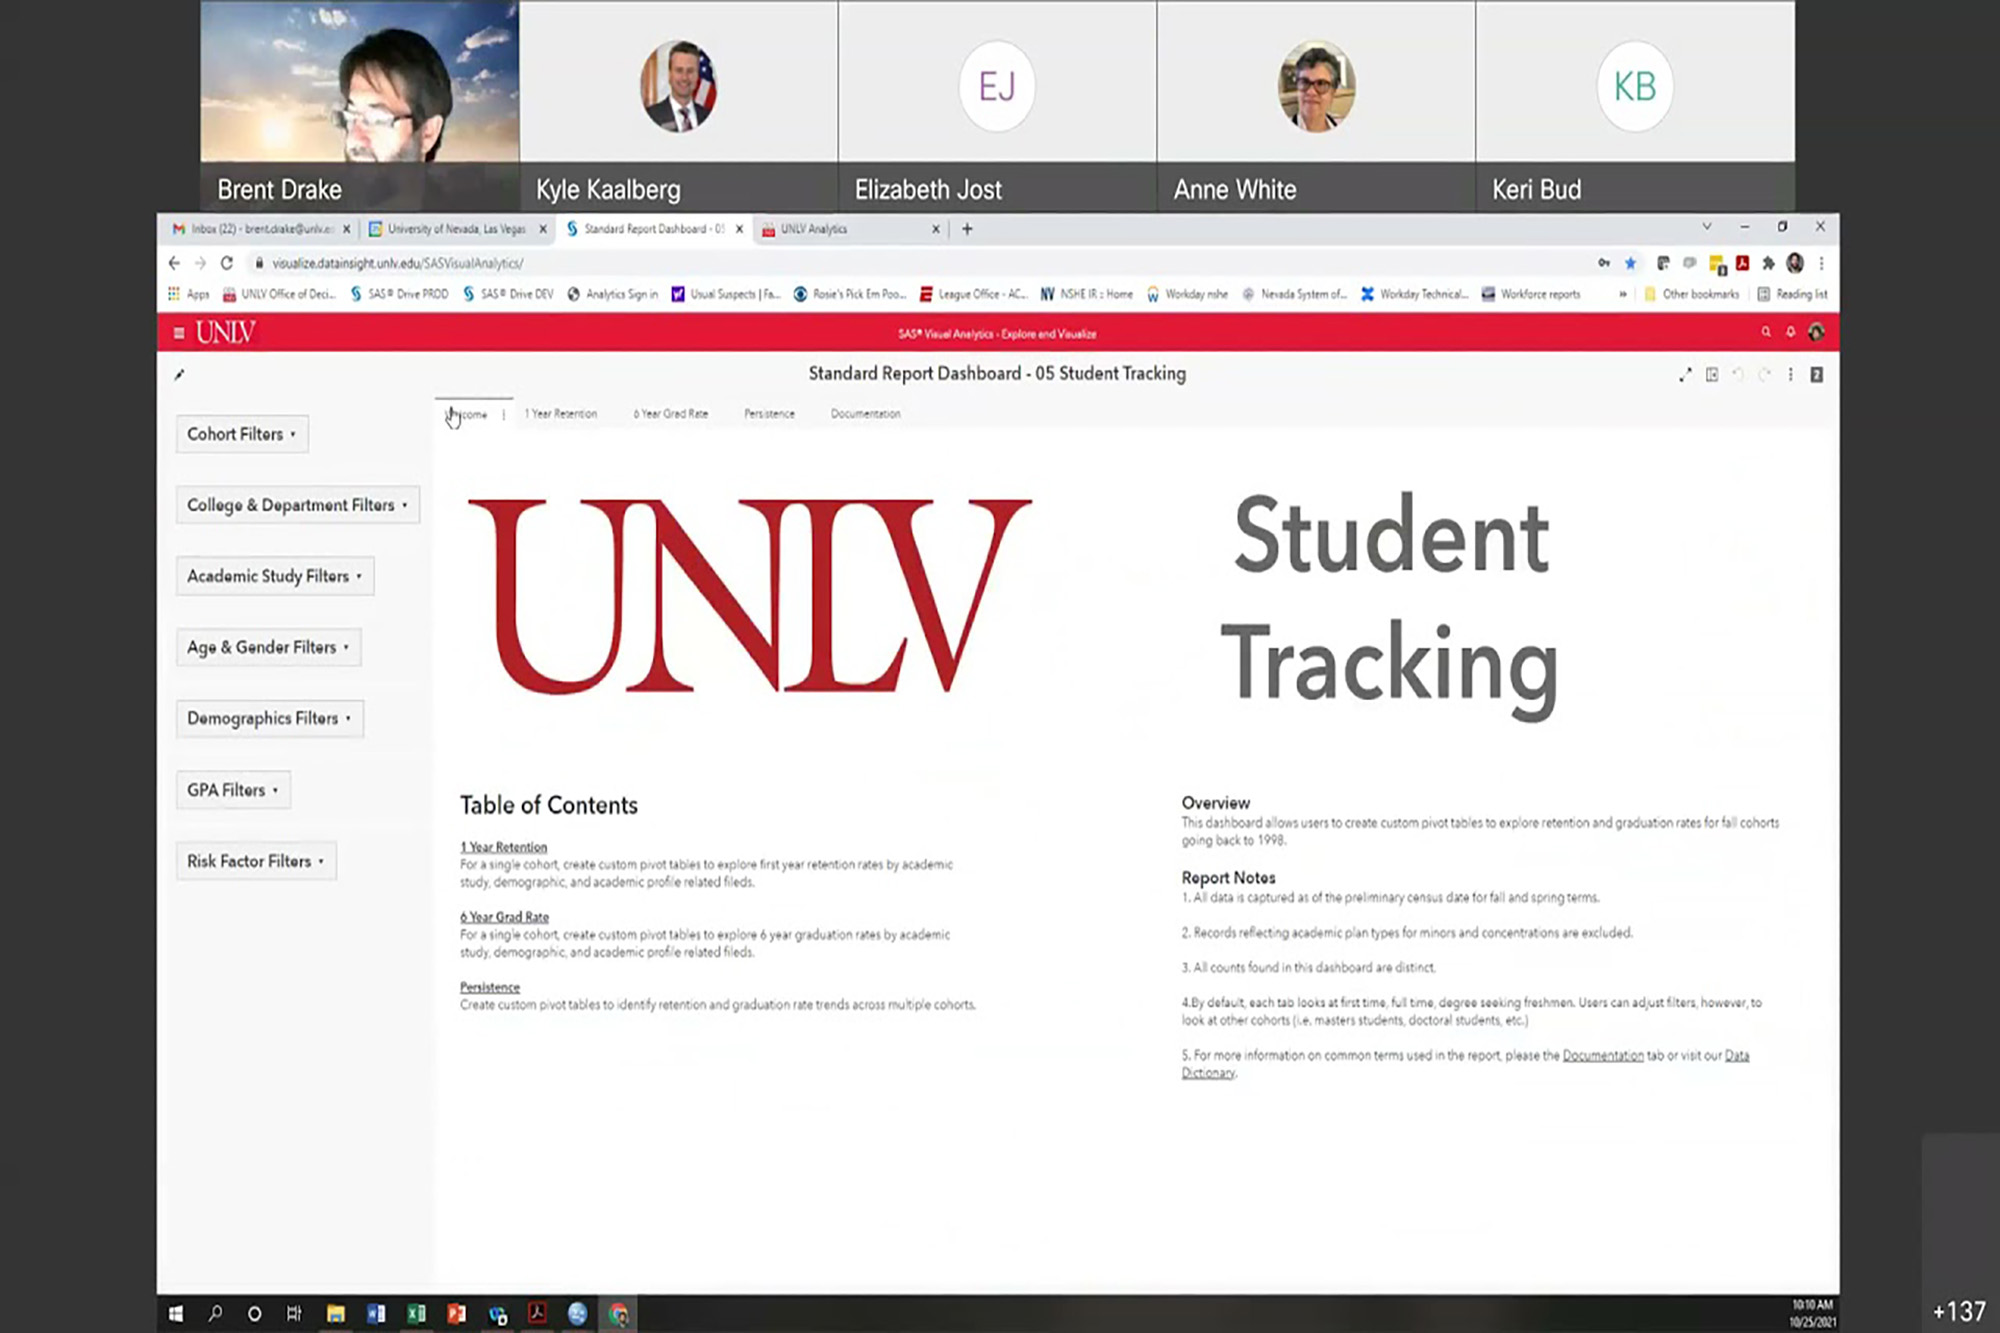Viewport: 2000px width, 1333px height.
Task: Click the restore default report state icon
Action: tap(1712, 375)
